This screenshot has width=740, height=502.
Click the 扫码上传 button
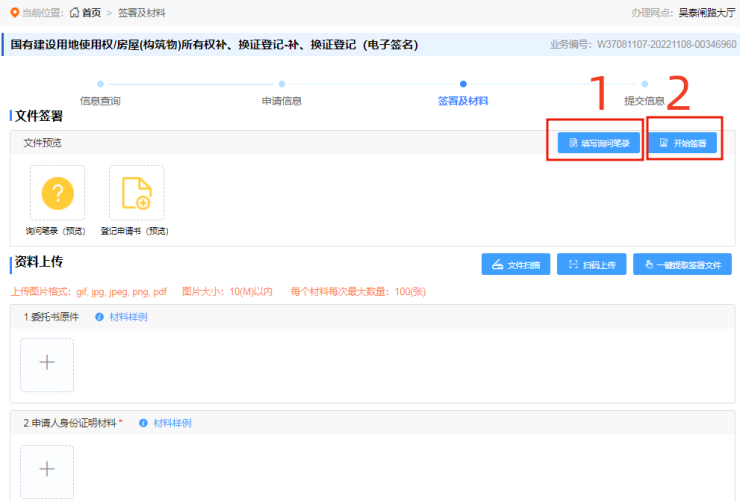click(592, 264)
